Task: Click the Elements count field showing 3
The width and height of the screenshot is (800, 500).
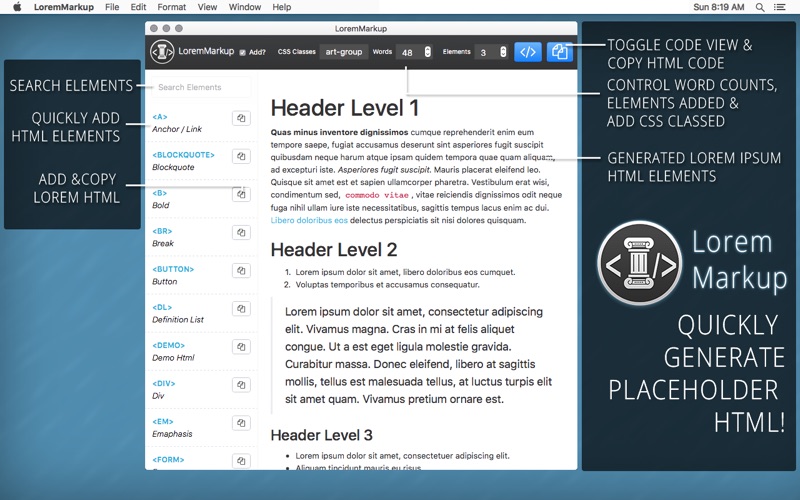Action: pyautogui.click(x=486, y=52)
